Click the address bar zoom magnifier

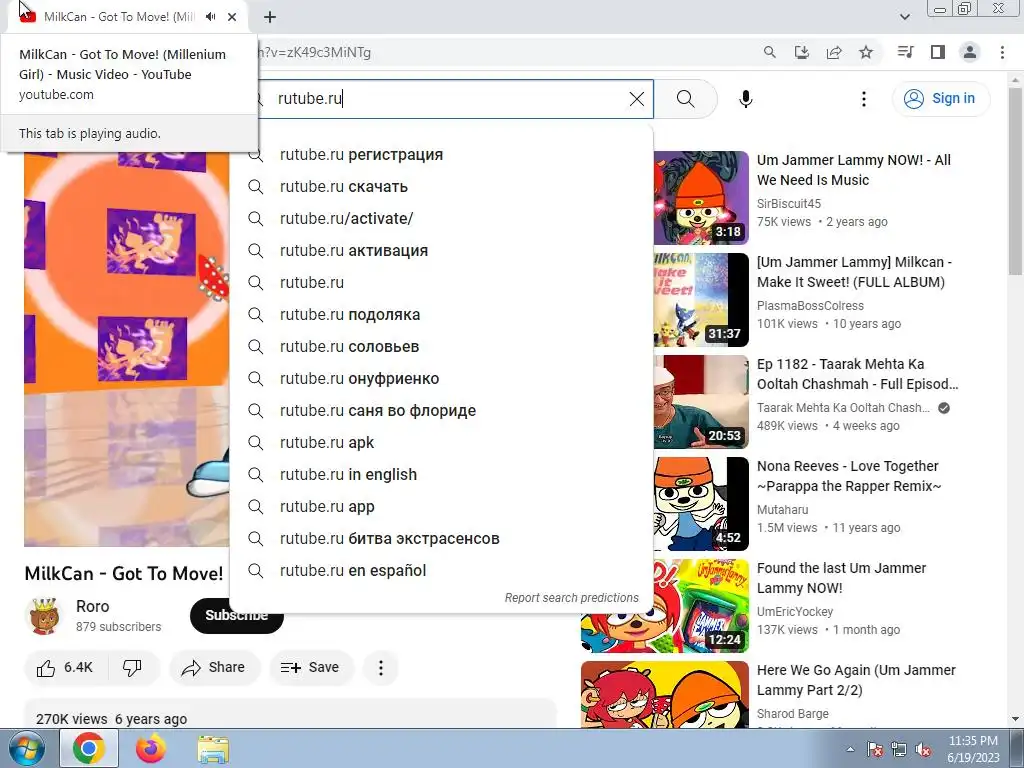tap(770, 52)
